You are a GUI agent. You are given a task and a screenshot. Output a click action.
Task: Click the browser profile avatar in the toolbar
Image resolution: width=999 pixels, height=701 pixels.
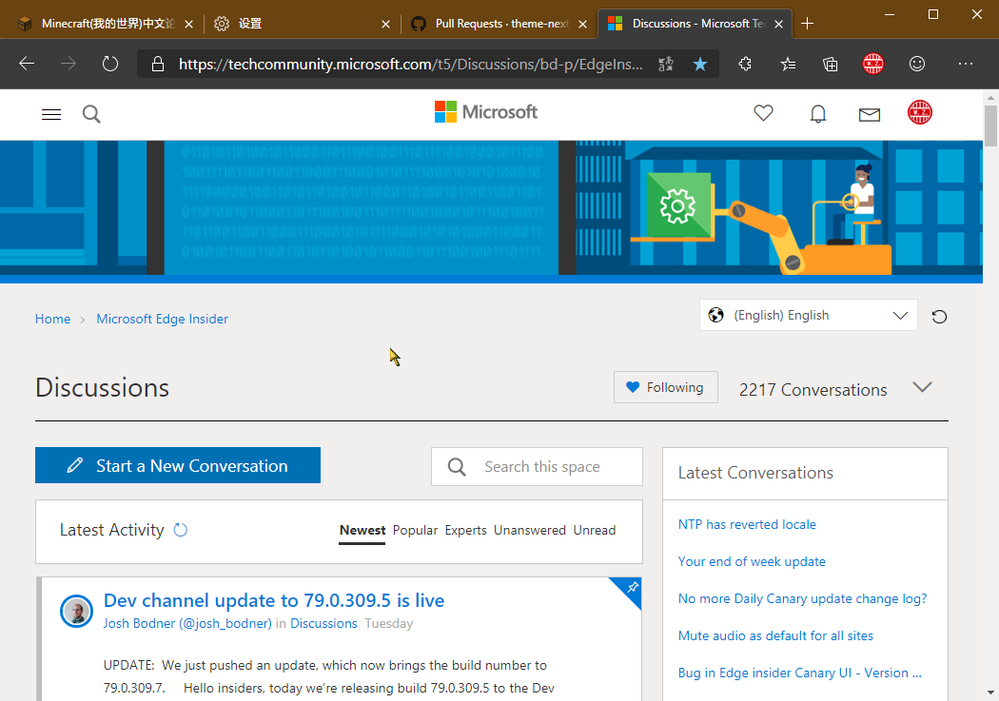[x=873, y=64]
